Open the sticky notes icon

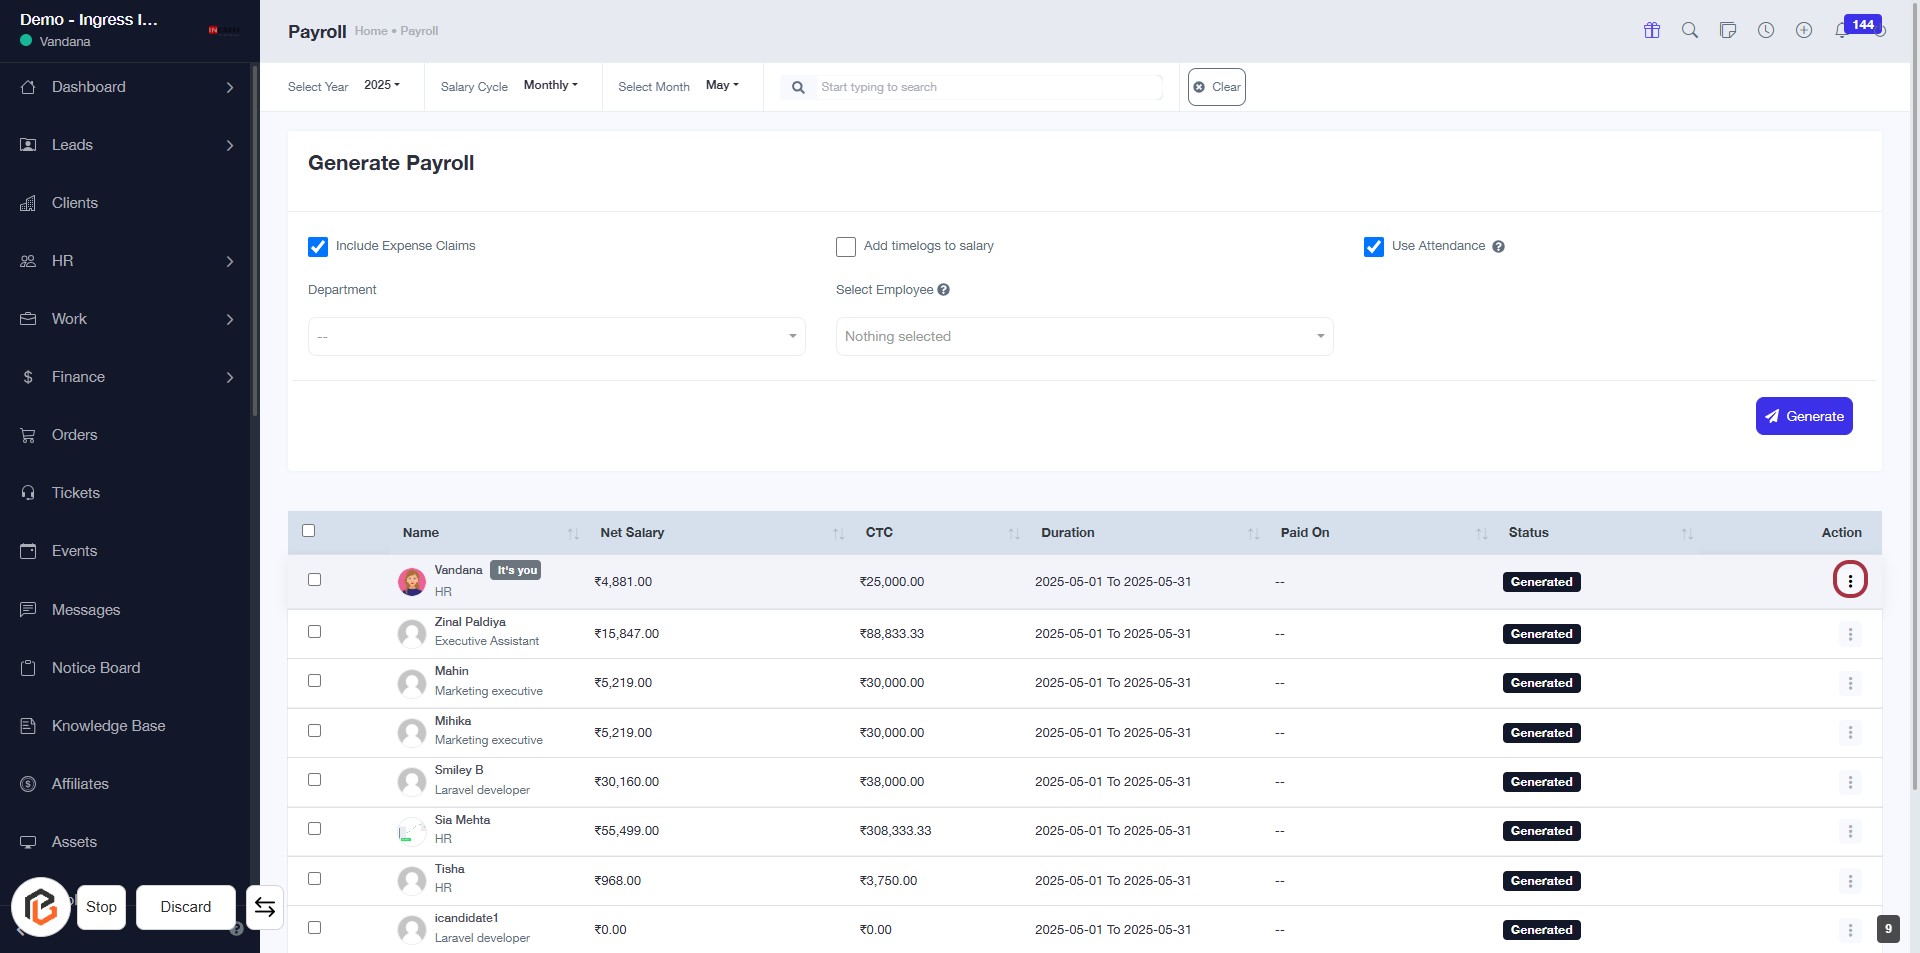[1727, 30]
